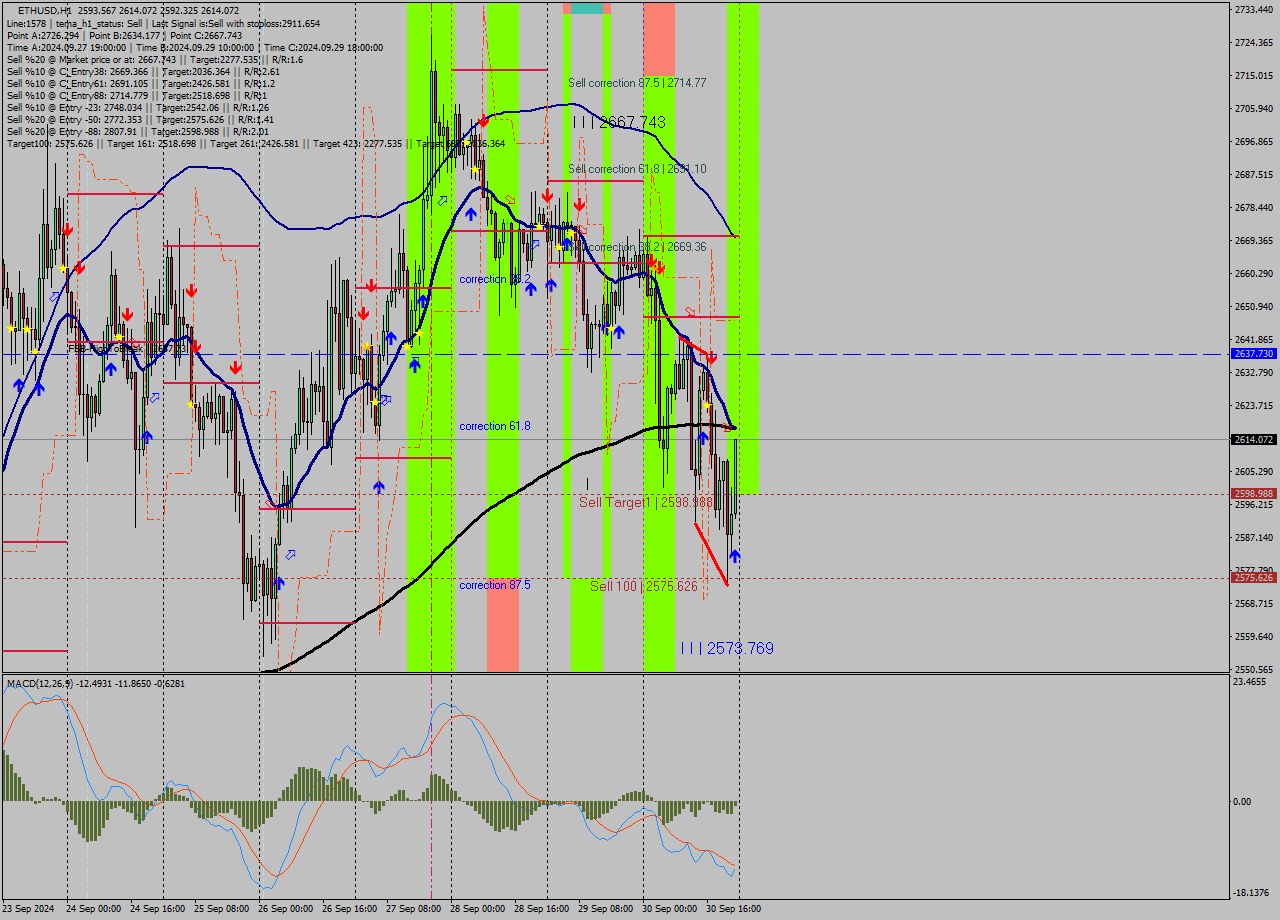Image resolution: width=1280 pixels, height=920 pixels.
Task: Click the 2660.290 price axis value
Action: click(x=1253, y=273)
